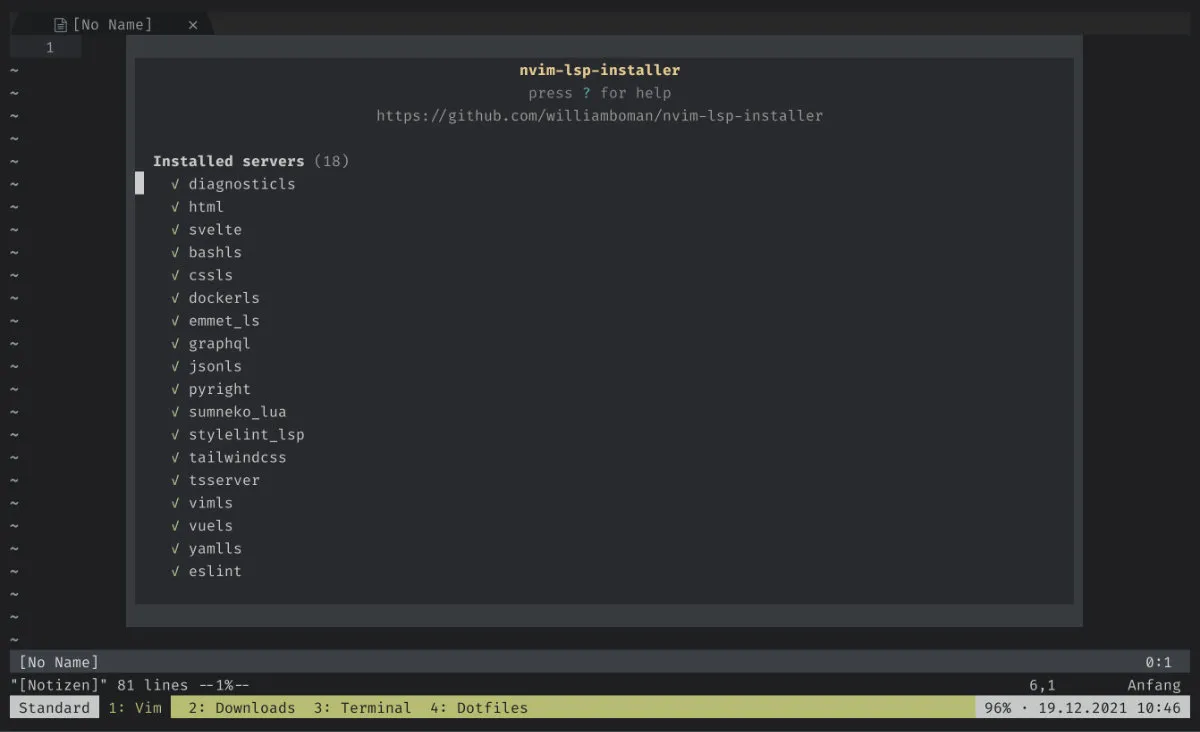The width and height of the screenshot is (1200, 732).
Task: Click the checkmark next to eslint
Action: coord(175,571)
